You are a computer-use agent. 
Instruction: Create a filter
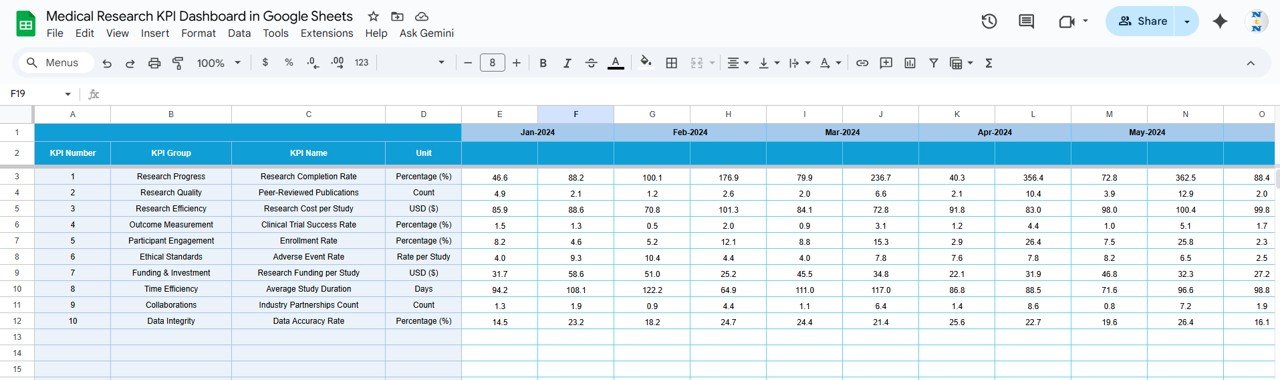click(934, 63)
